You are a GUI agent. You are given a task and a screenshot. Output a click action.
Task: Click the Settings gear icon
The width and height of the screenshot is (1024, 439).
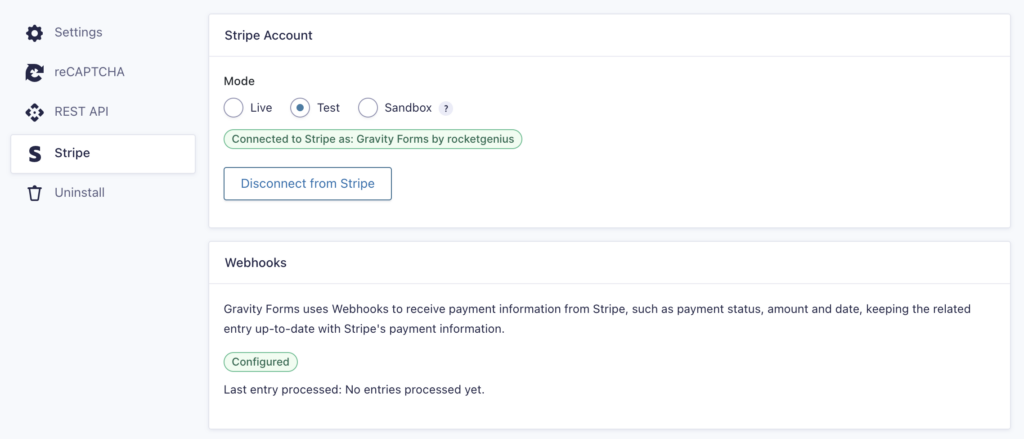(x=34, y=33)
